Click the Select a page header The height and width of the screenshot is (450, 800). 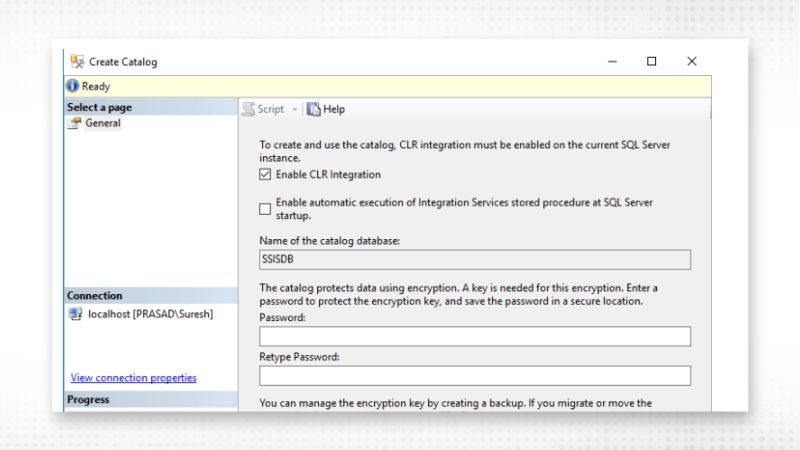pyautogui.click(x=151, y=107)
